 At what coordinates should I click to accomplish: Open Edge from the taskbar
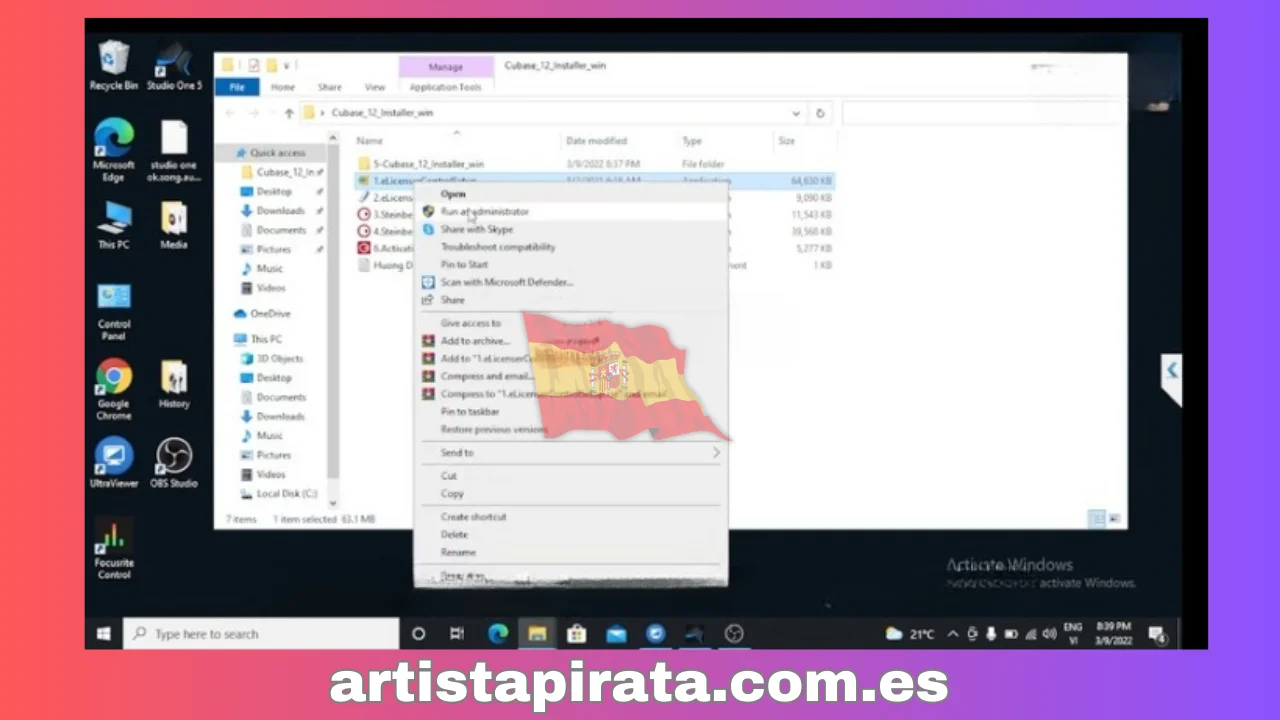tap(497, 633)
